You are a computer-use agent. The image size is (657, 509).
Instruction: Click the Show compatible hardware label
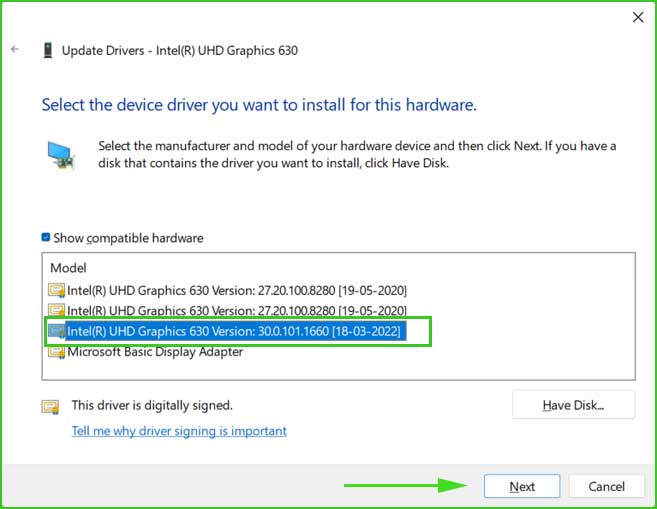(x=128, y=238)
